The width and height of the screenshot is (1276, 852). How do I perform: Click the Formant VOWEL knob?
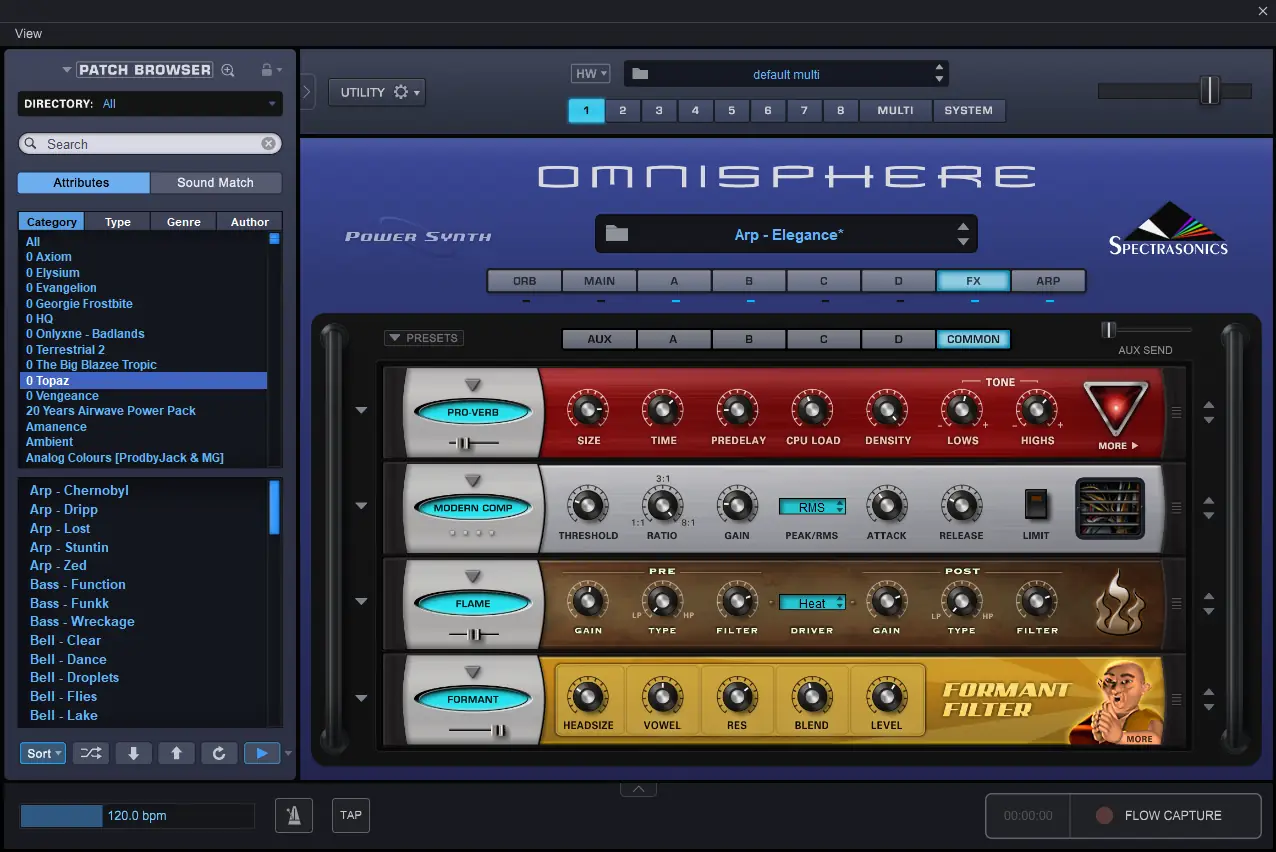click(661, 696)
